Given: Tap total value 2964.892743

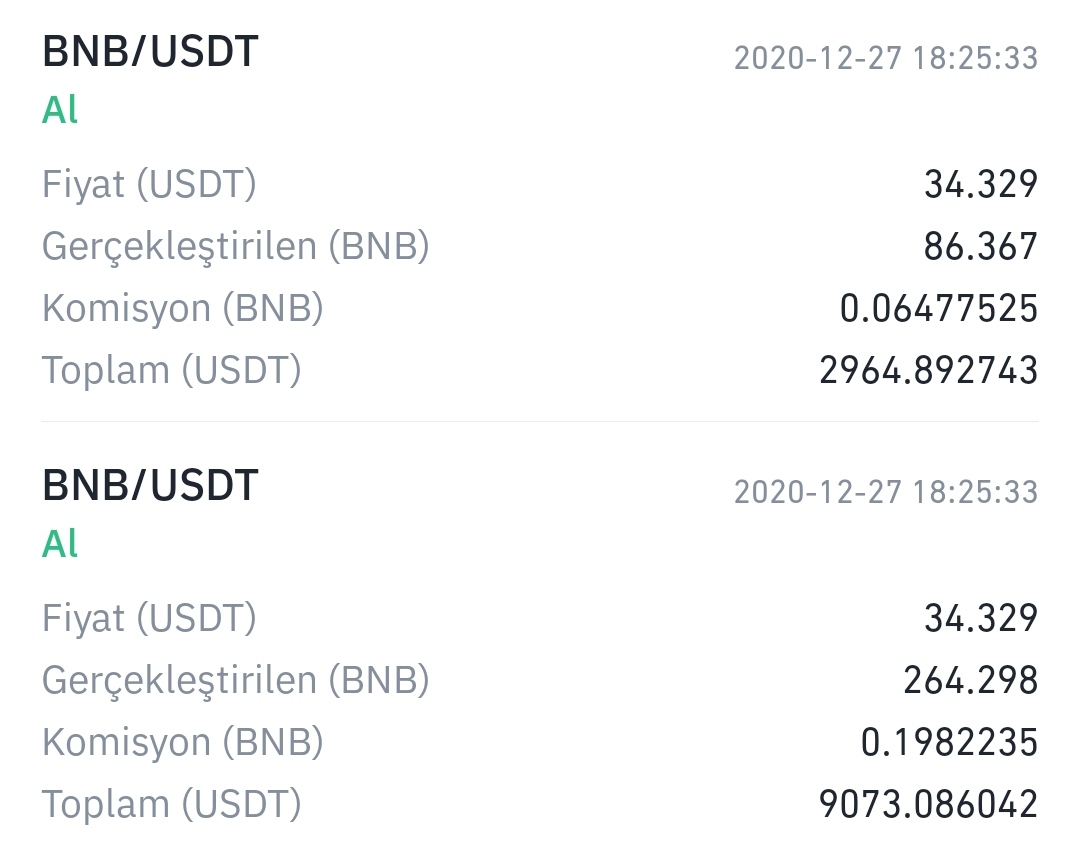Looking at the screenshot, I should [928, 371].
